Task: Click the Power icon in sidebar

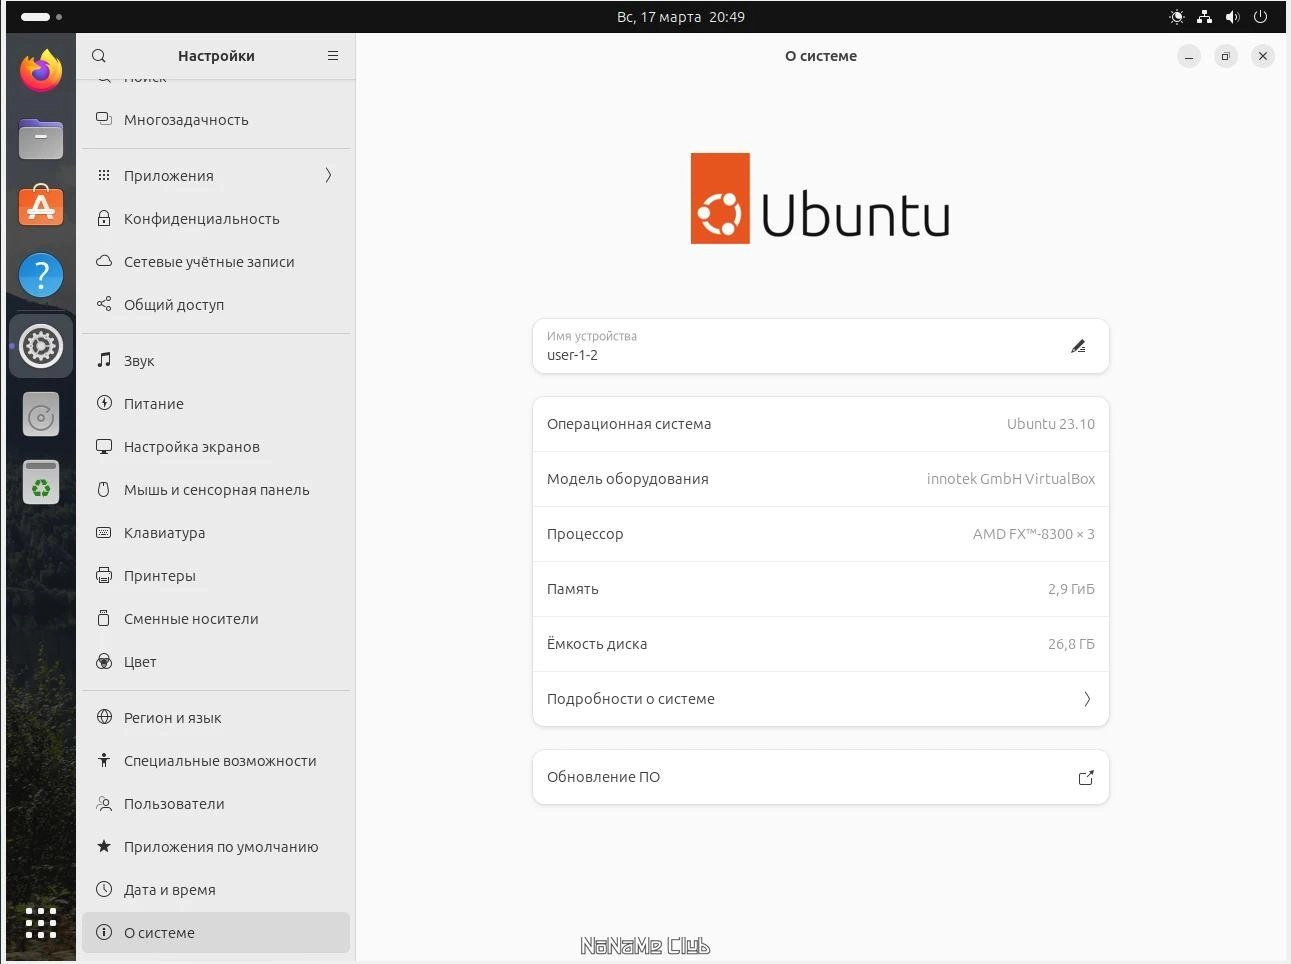Action: tap(104, 403)
